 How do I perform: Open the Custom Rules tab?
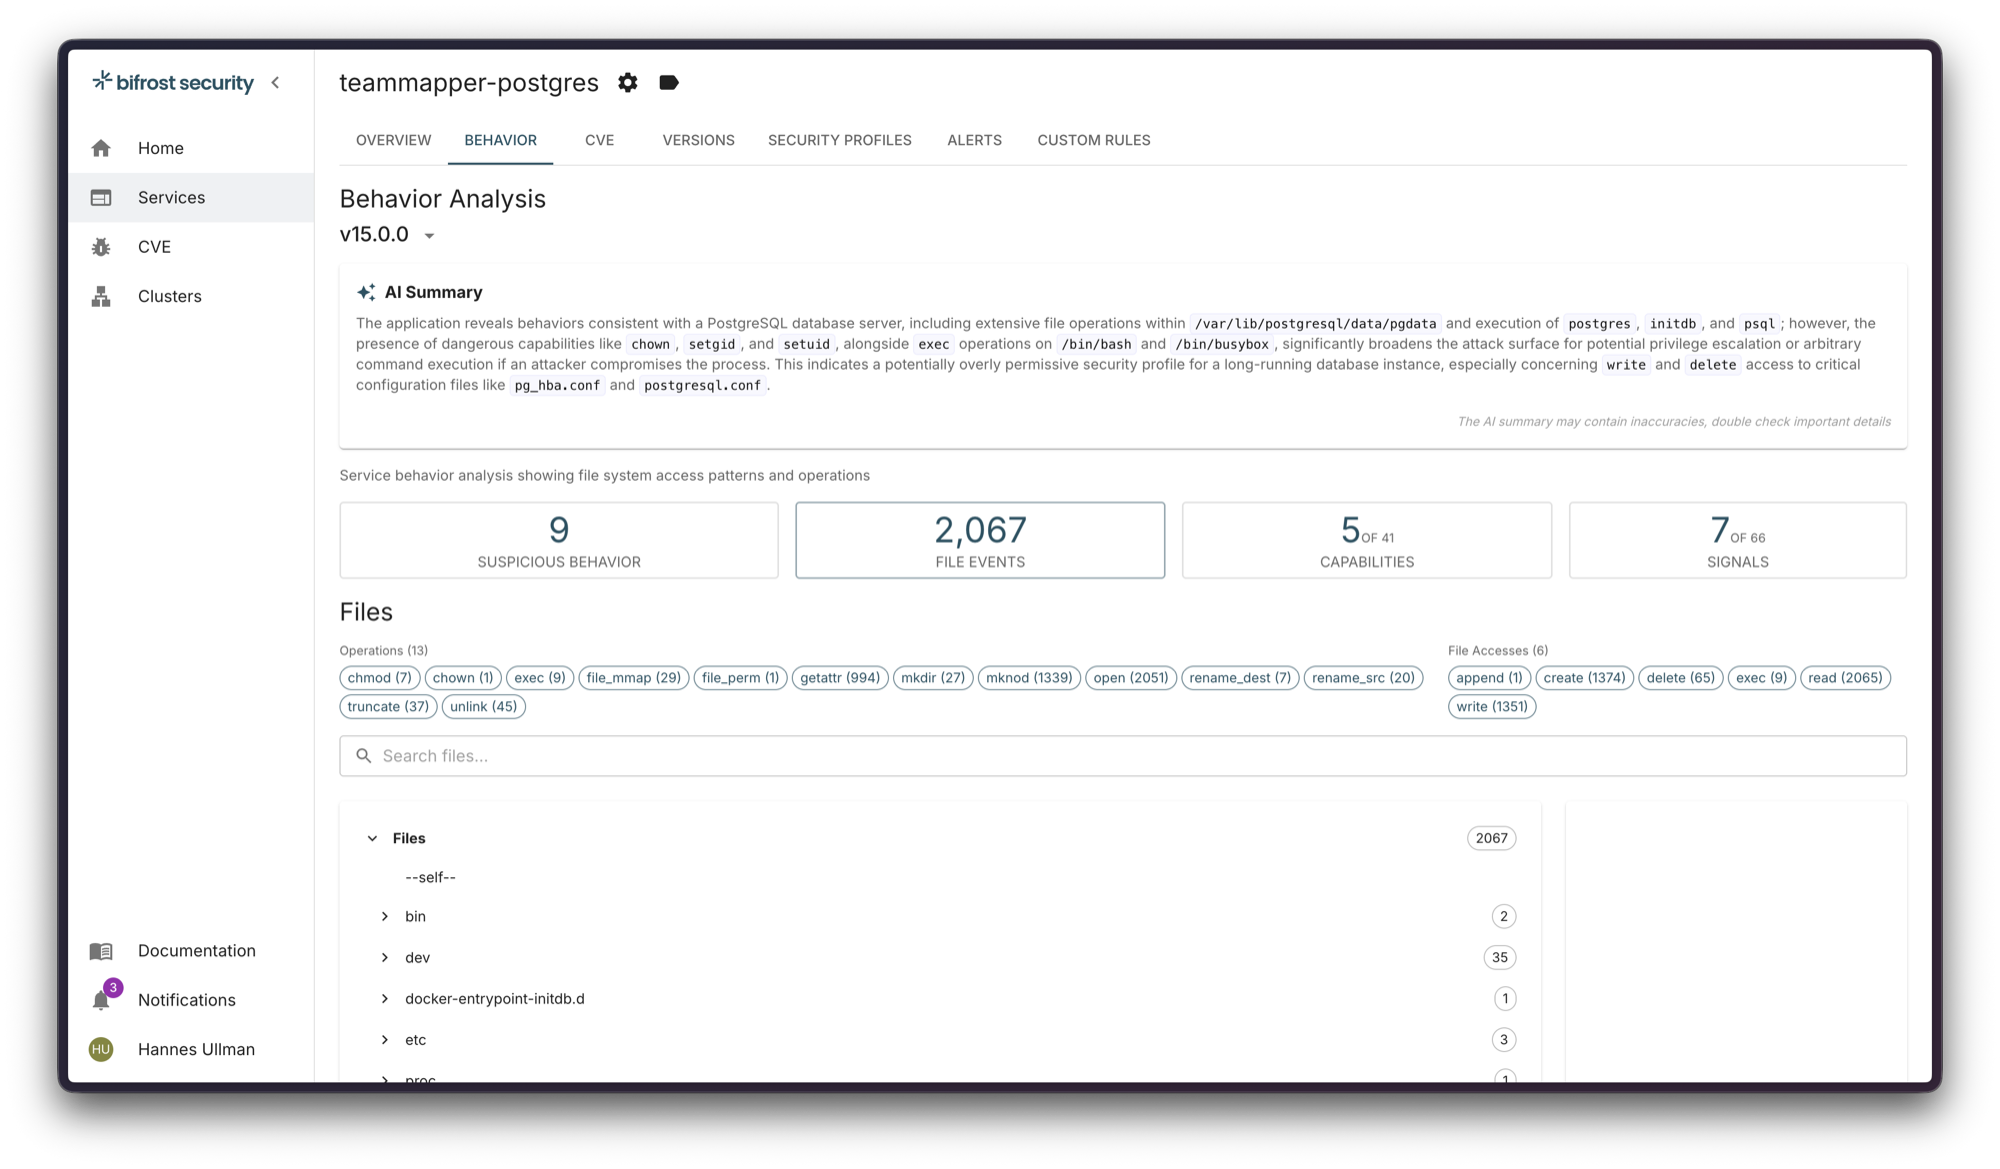click(x=1094, y=140)
